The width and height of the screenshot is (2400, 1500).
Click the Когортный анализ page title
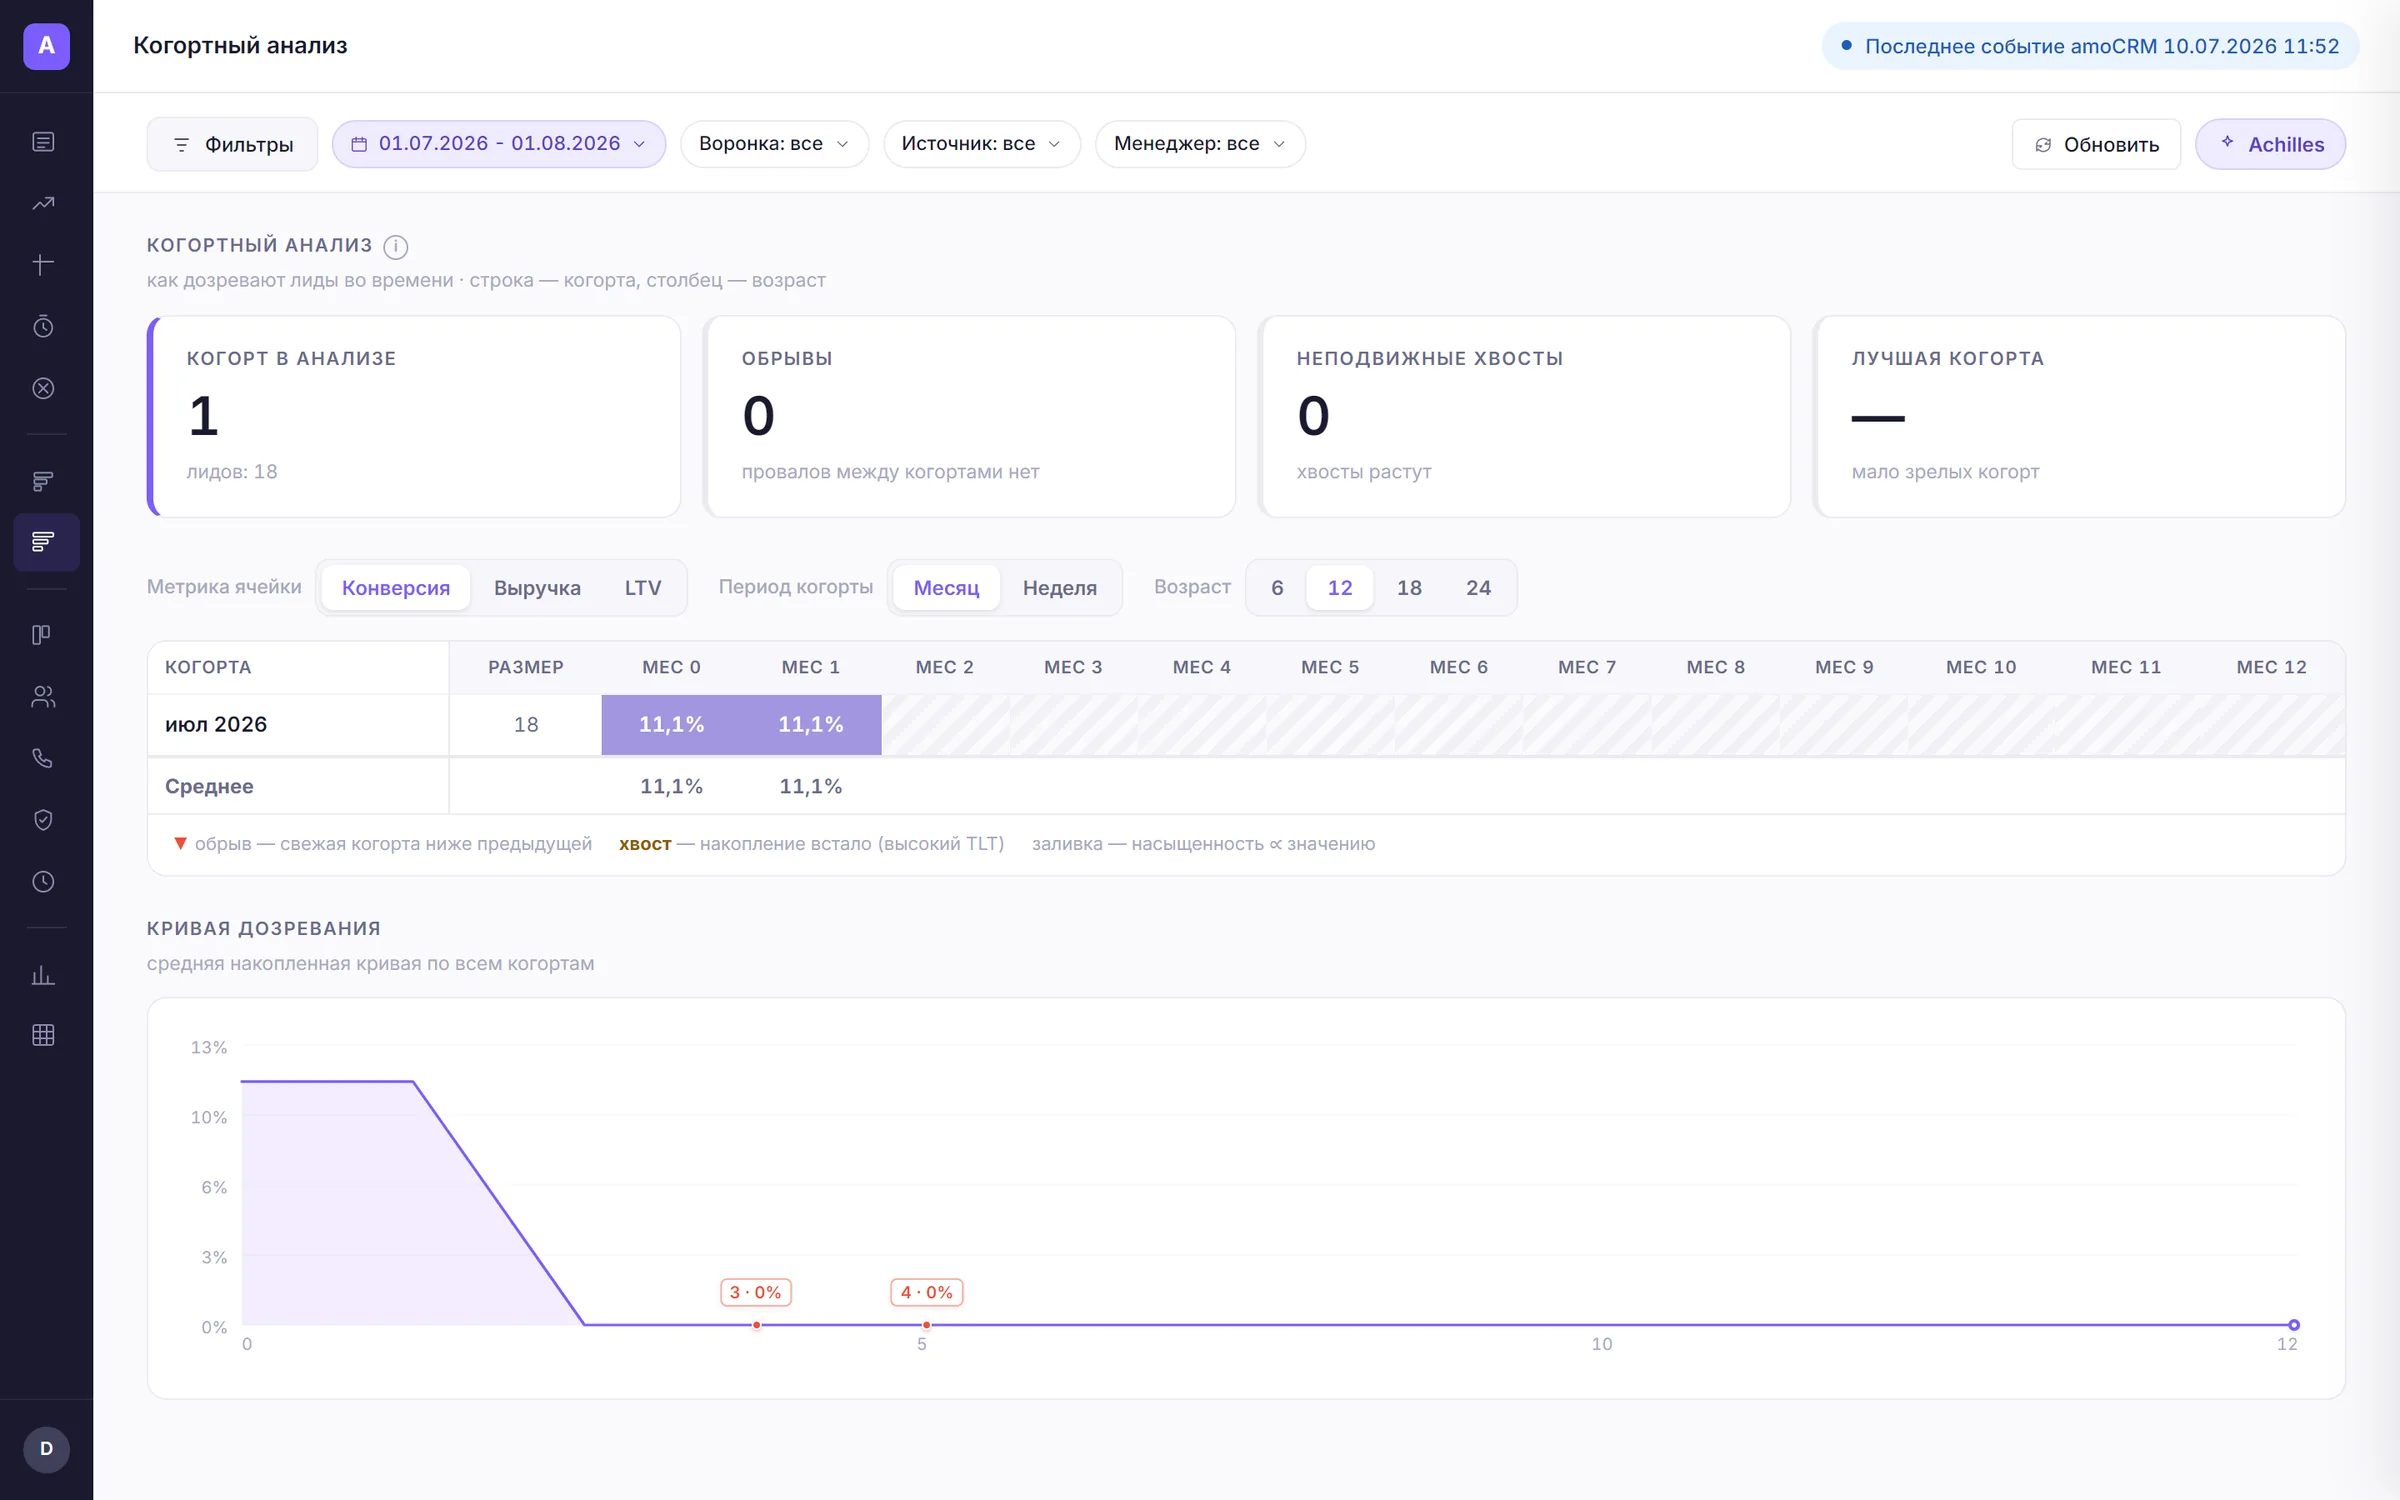tap(240, 46)
